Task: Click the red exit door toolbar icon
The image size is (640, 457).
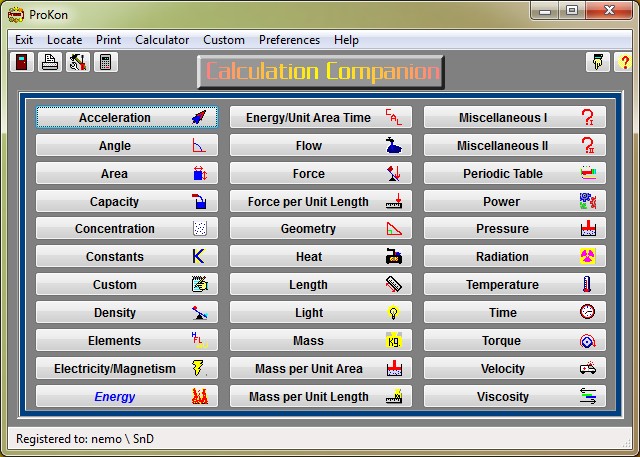Action: pyautogui.click(x=21, y=63)
